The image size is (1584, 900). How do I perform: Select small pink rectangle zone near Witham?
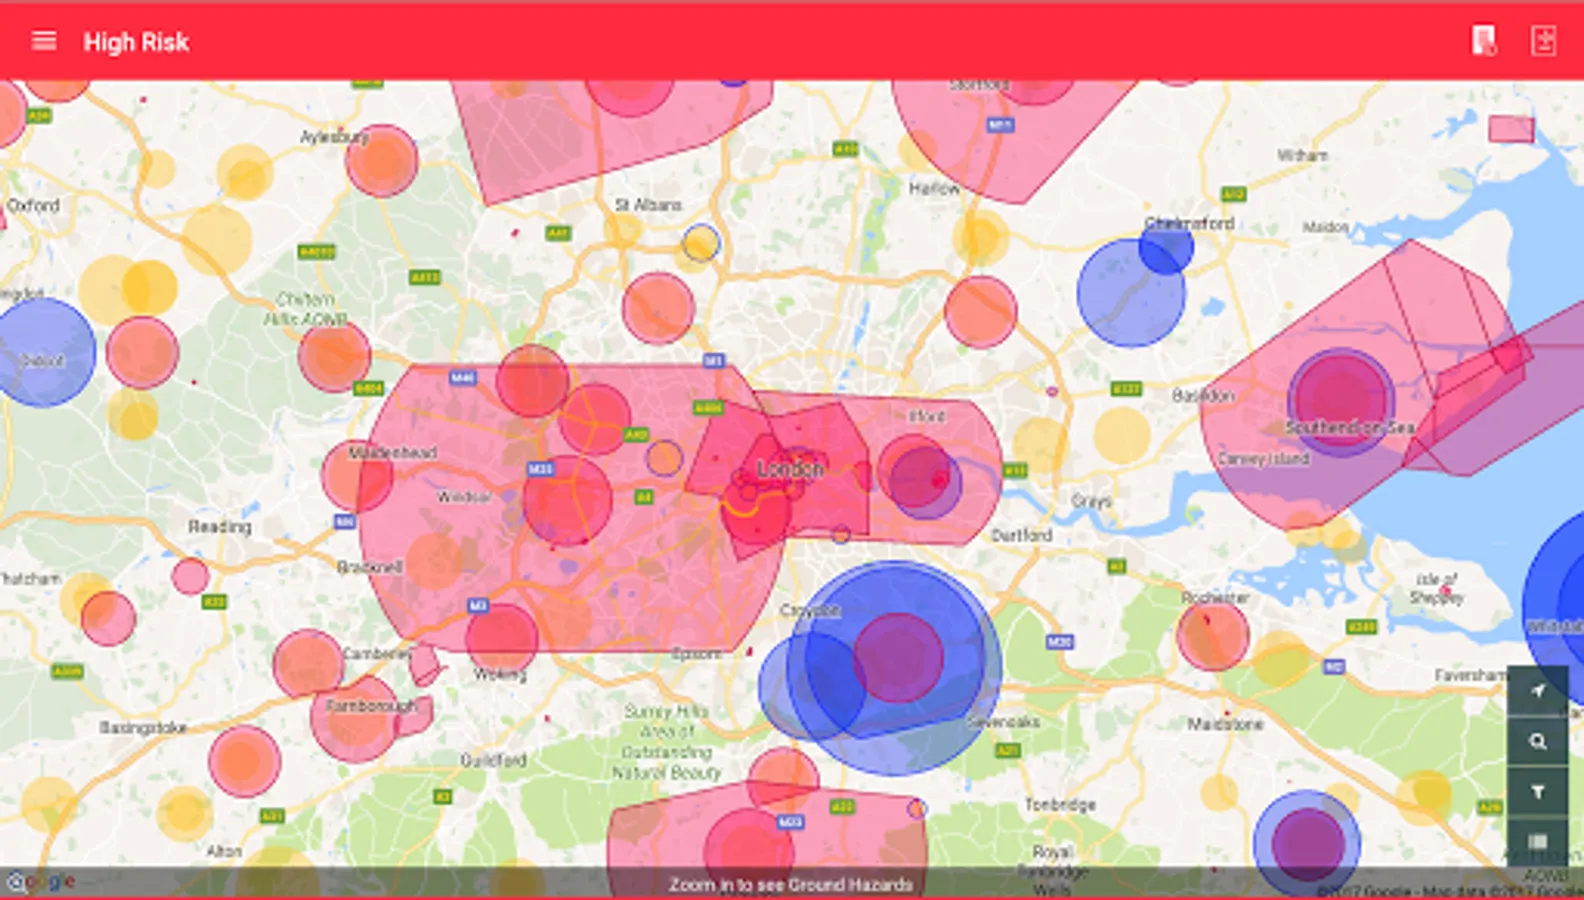1511,129
